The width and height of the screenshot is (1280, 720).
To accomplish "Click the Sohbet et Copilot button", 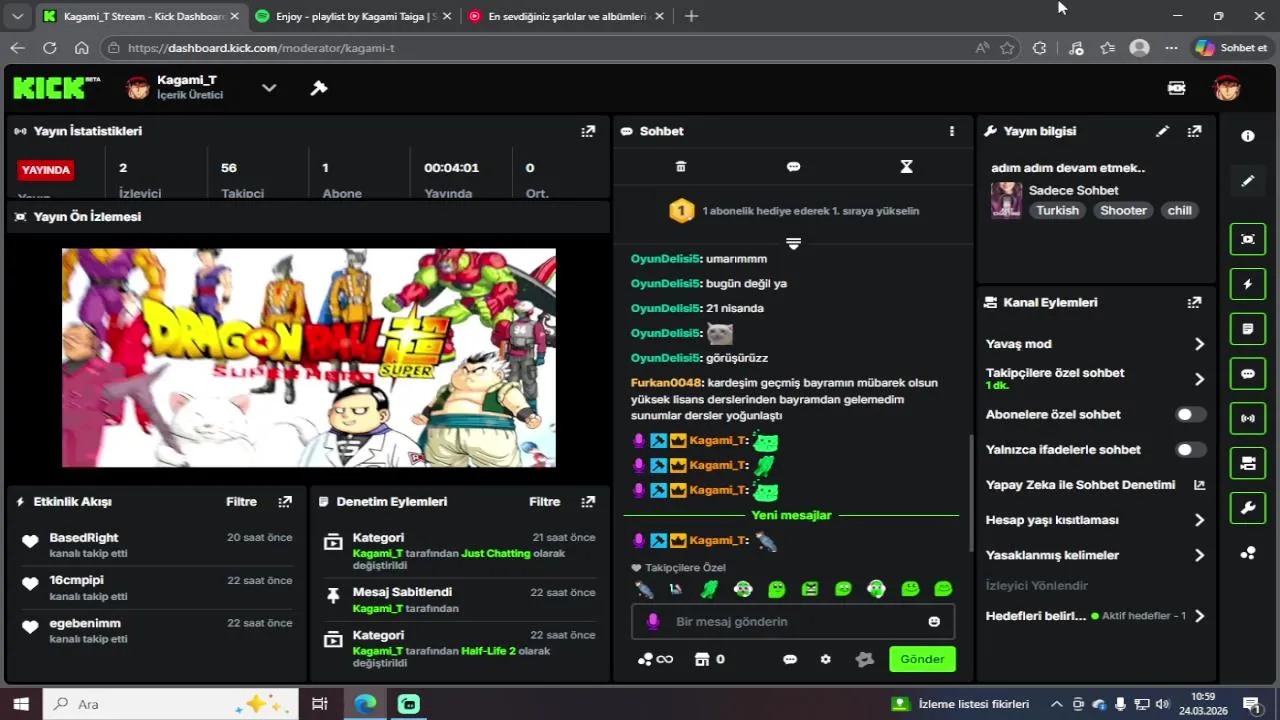I will pyautogui.click(x=1231, y=48).
